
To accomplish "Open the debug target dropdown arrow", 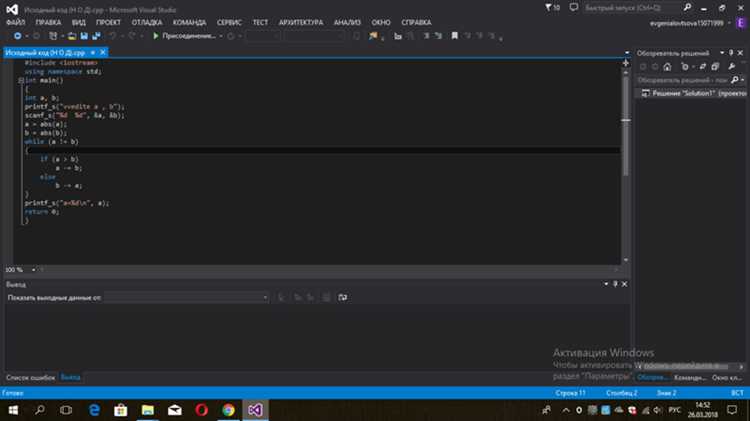I will click(x=221, y=36).
